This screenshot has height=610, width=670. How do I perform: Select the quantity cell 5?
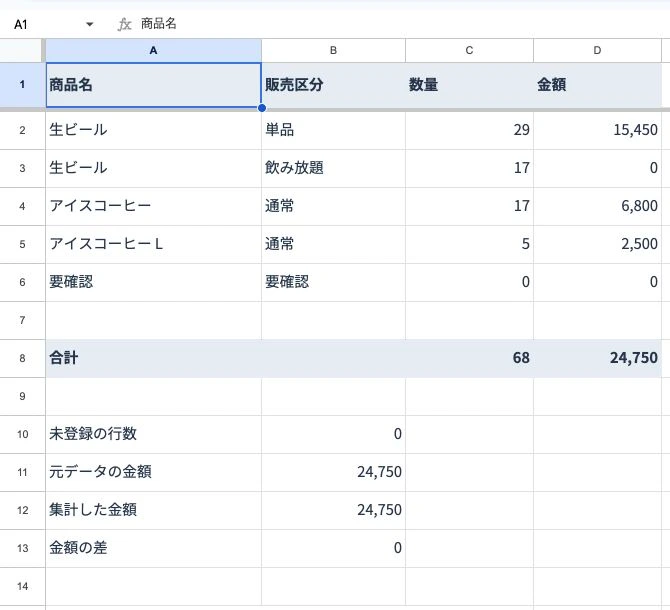[x=469, y=244]
